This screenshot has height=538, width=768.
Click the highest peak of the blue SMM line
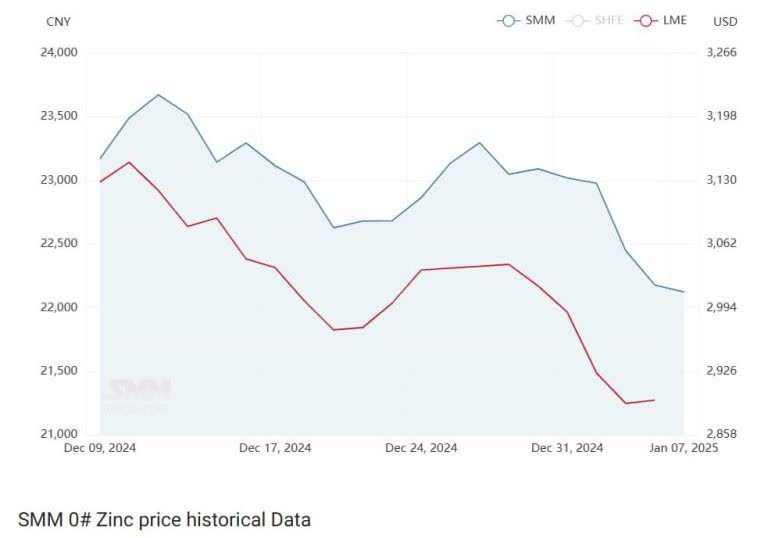coord(158,95)
